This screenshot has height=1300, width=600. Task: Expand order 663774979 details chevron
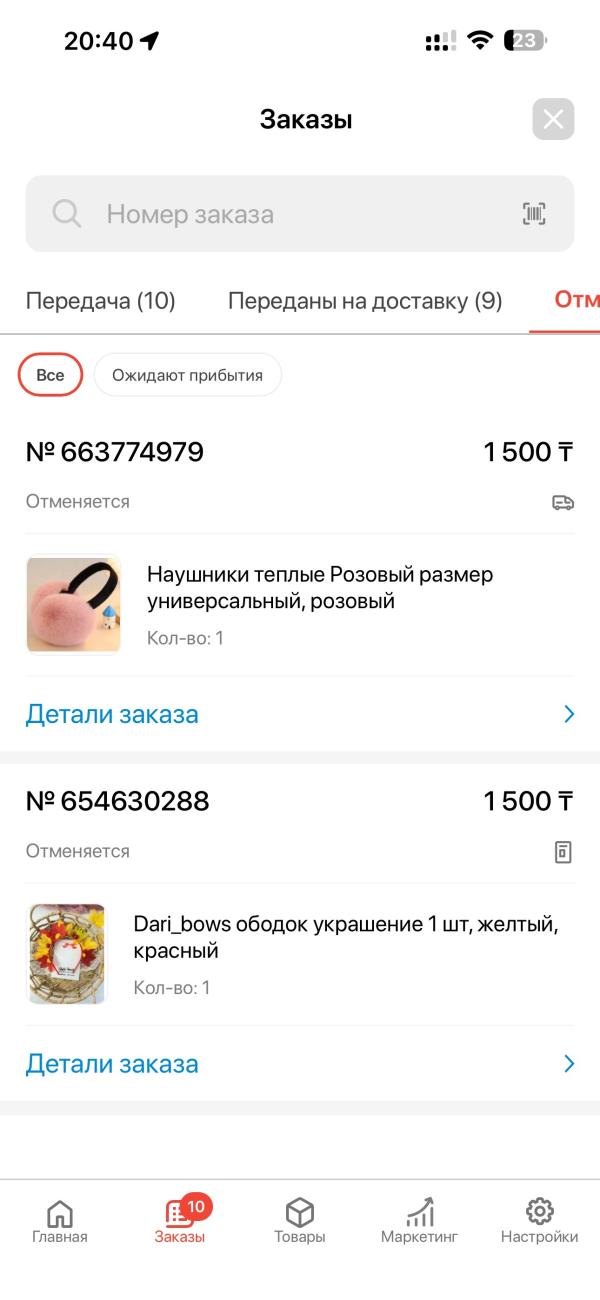click(x=569, y=714)
